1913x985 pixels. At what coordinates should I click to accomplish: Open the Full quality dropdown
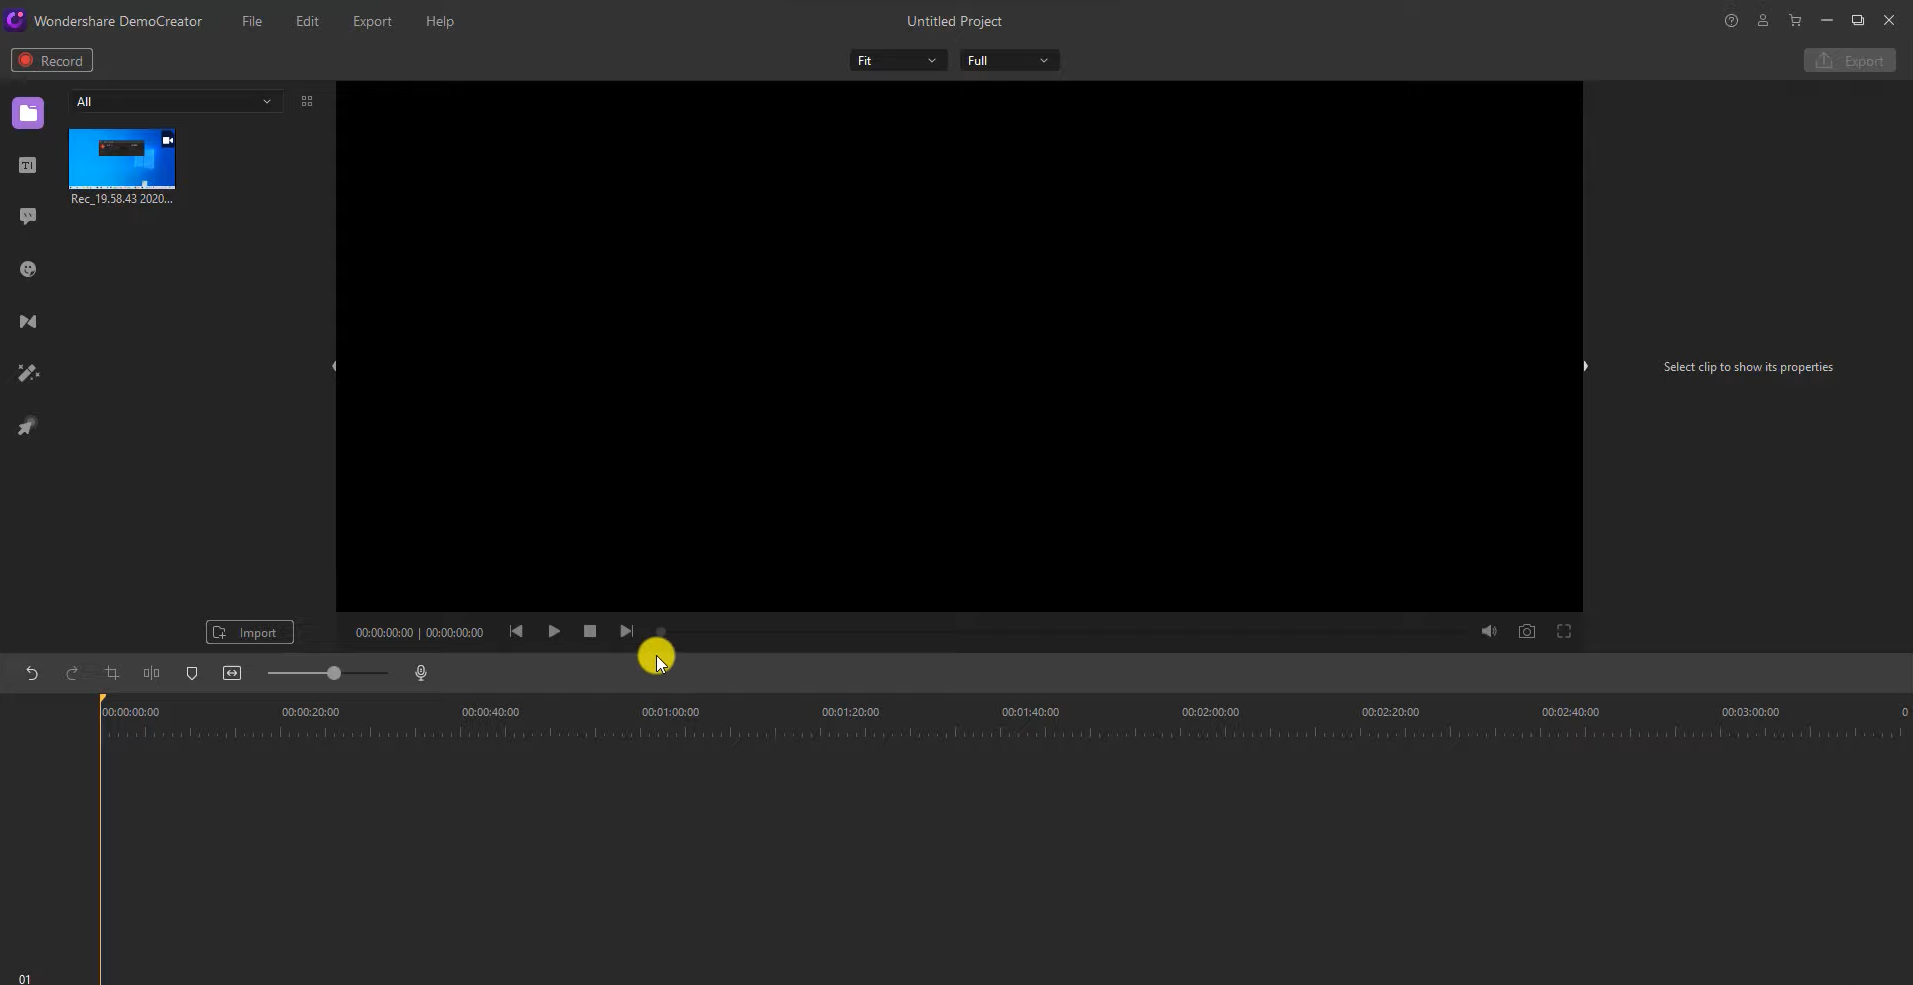click(x=1009, y=60)
